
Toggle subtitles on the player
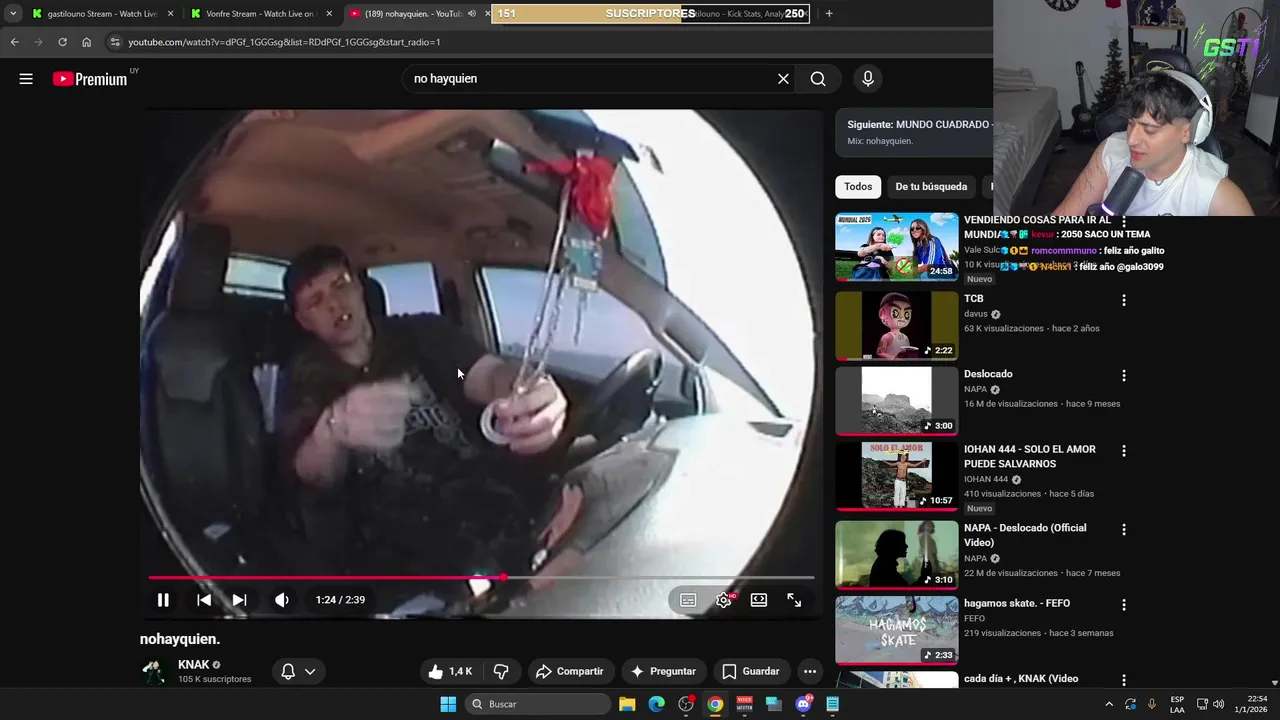688,600
